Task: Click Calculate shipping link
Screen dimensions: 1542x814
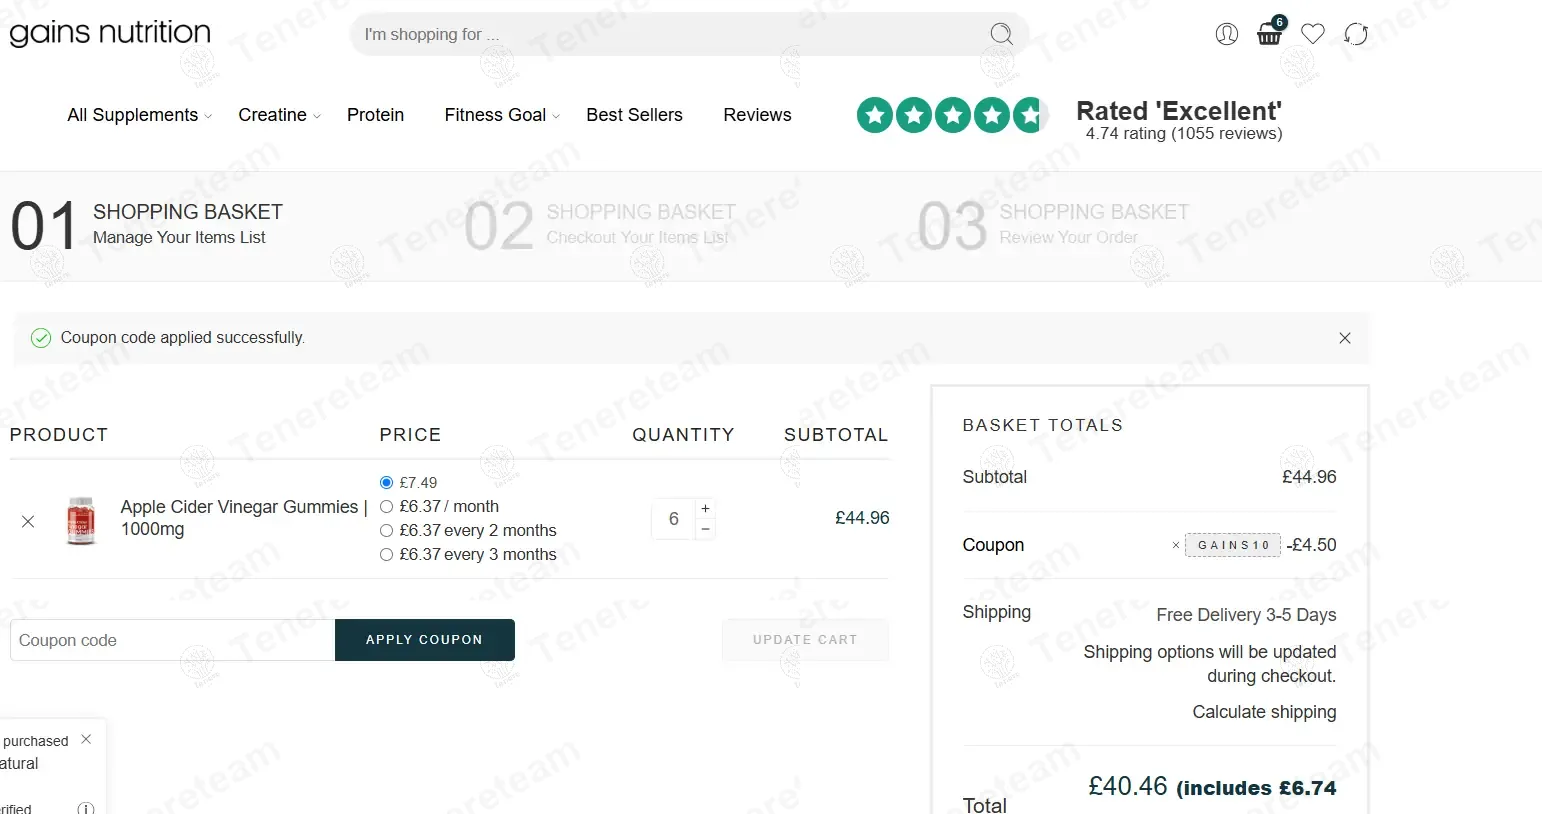Action: click(1264, 712)
